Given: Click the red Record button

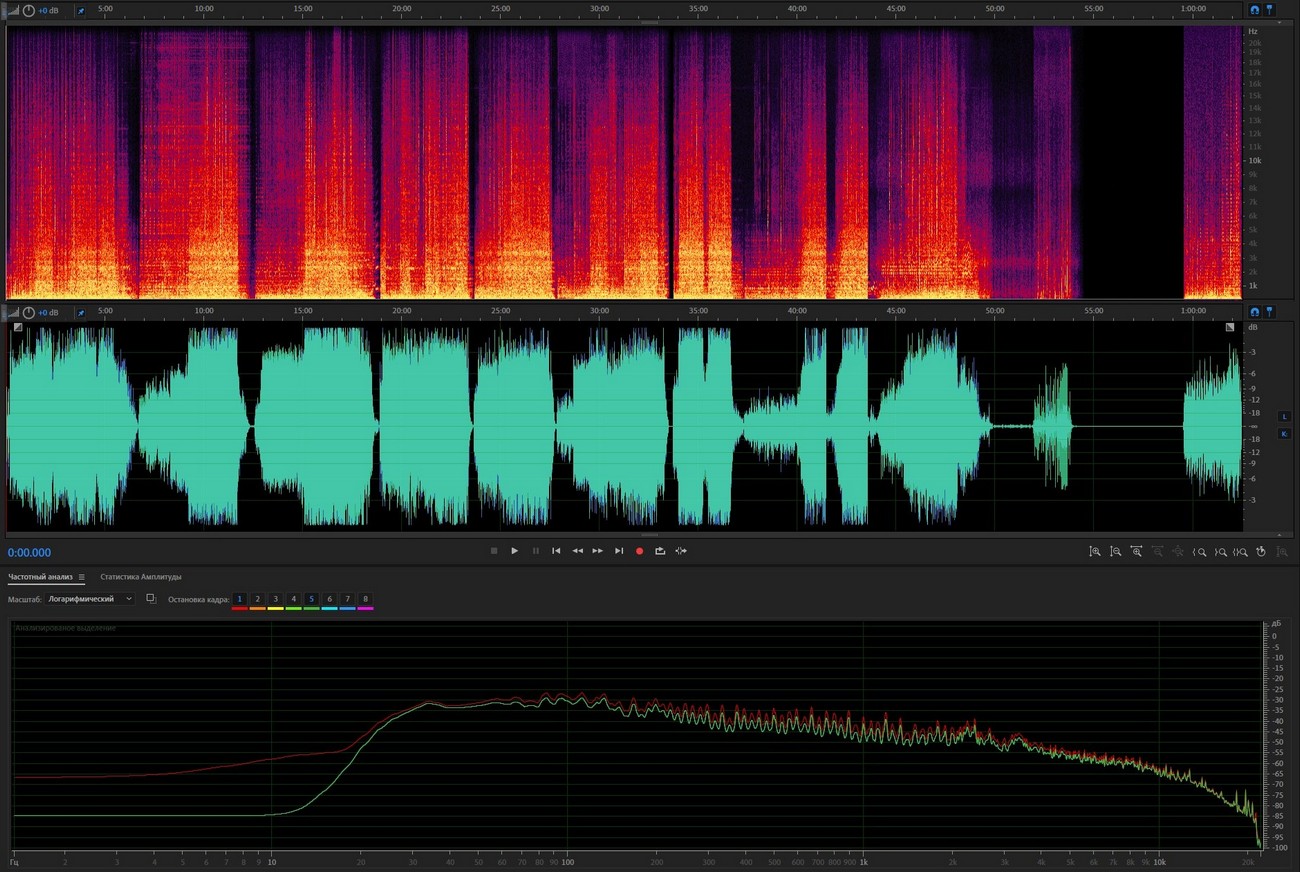Looking at the screenshot, I should pyautogui.click(x=639, y=551).
